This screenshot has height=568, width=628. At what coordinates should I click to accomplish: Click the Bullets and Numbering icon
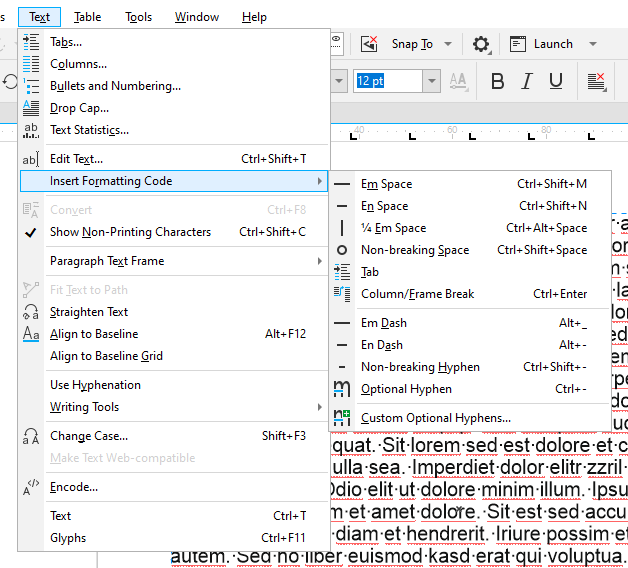tap(31, 86)
